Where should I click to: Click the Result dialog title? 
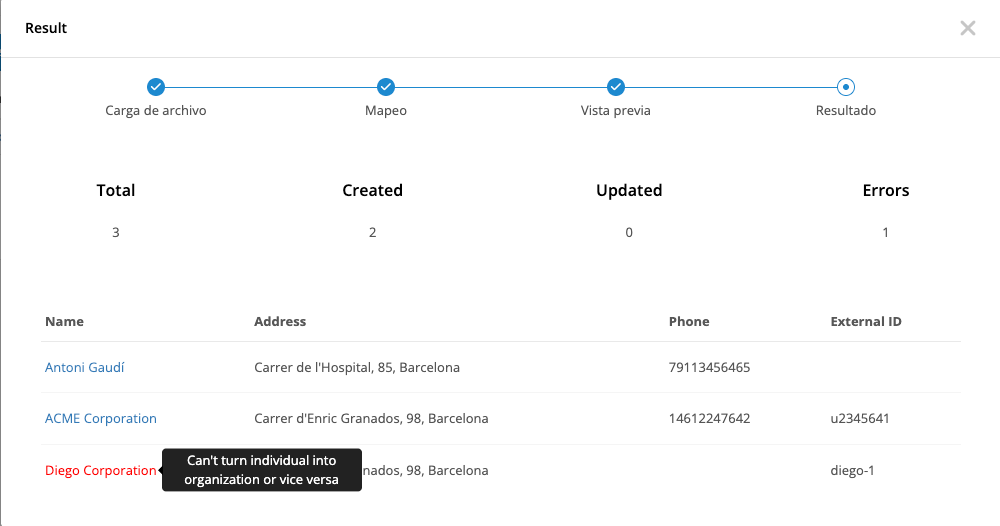tap(46, 28)
